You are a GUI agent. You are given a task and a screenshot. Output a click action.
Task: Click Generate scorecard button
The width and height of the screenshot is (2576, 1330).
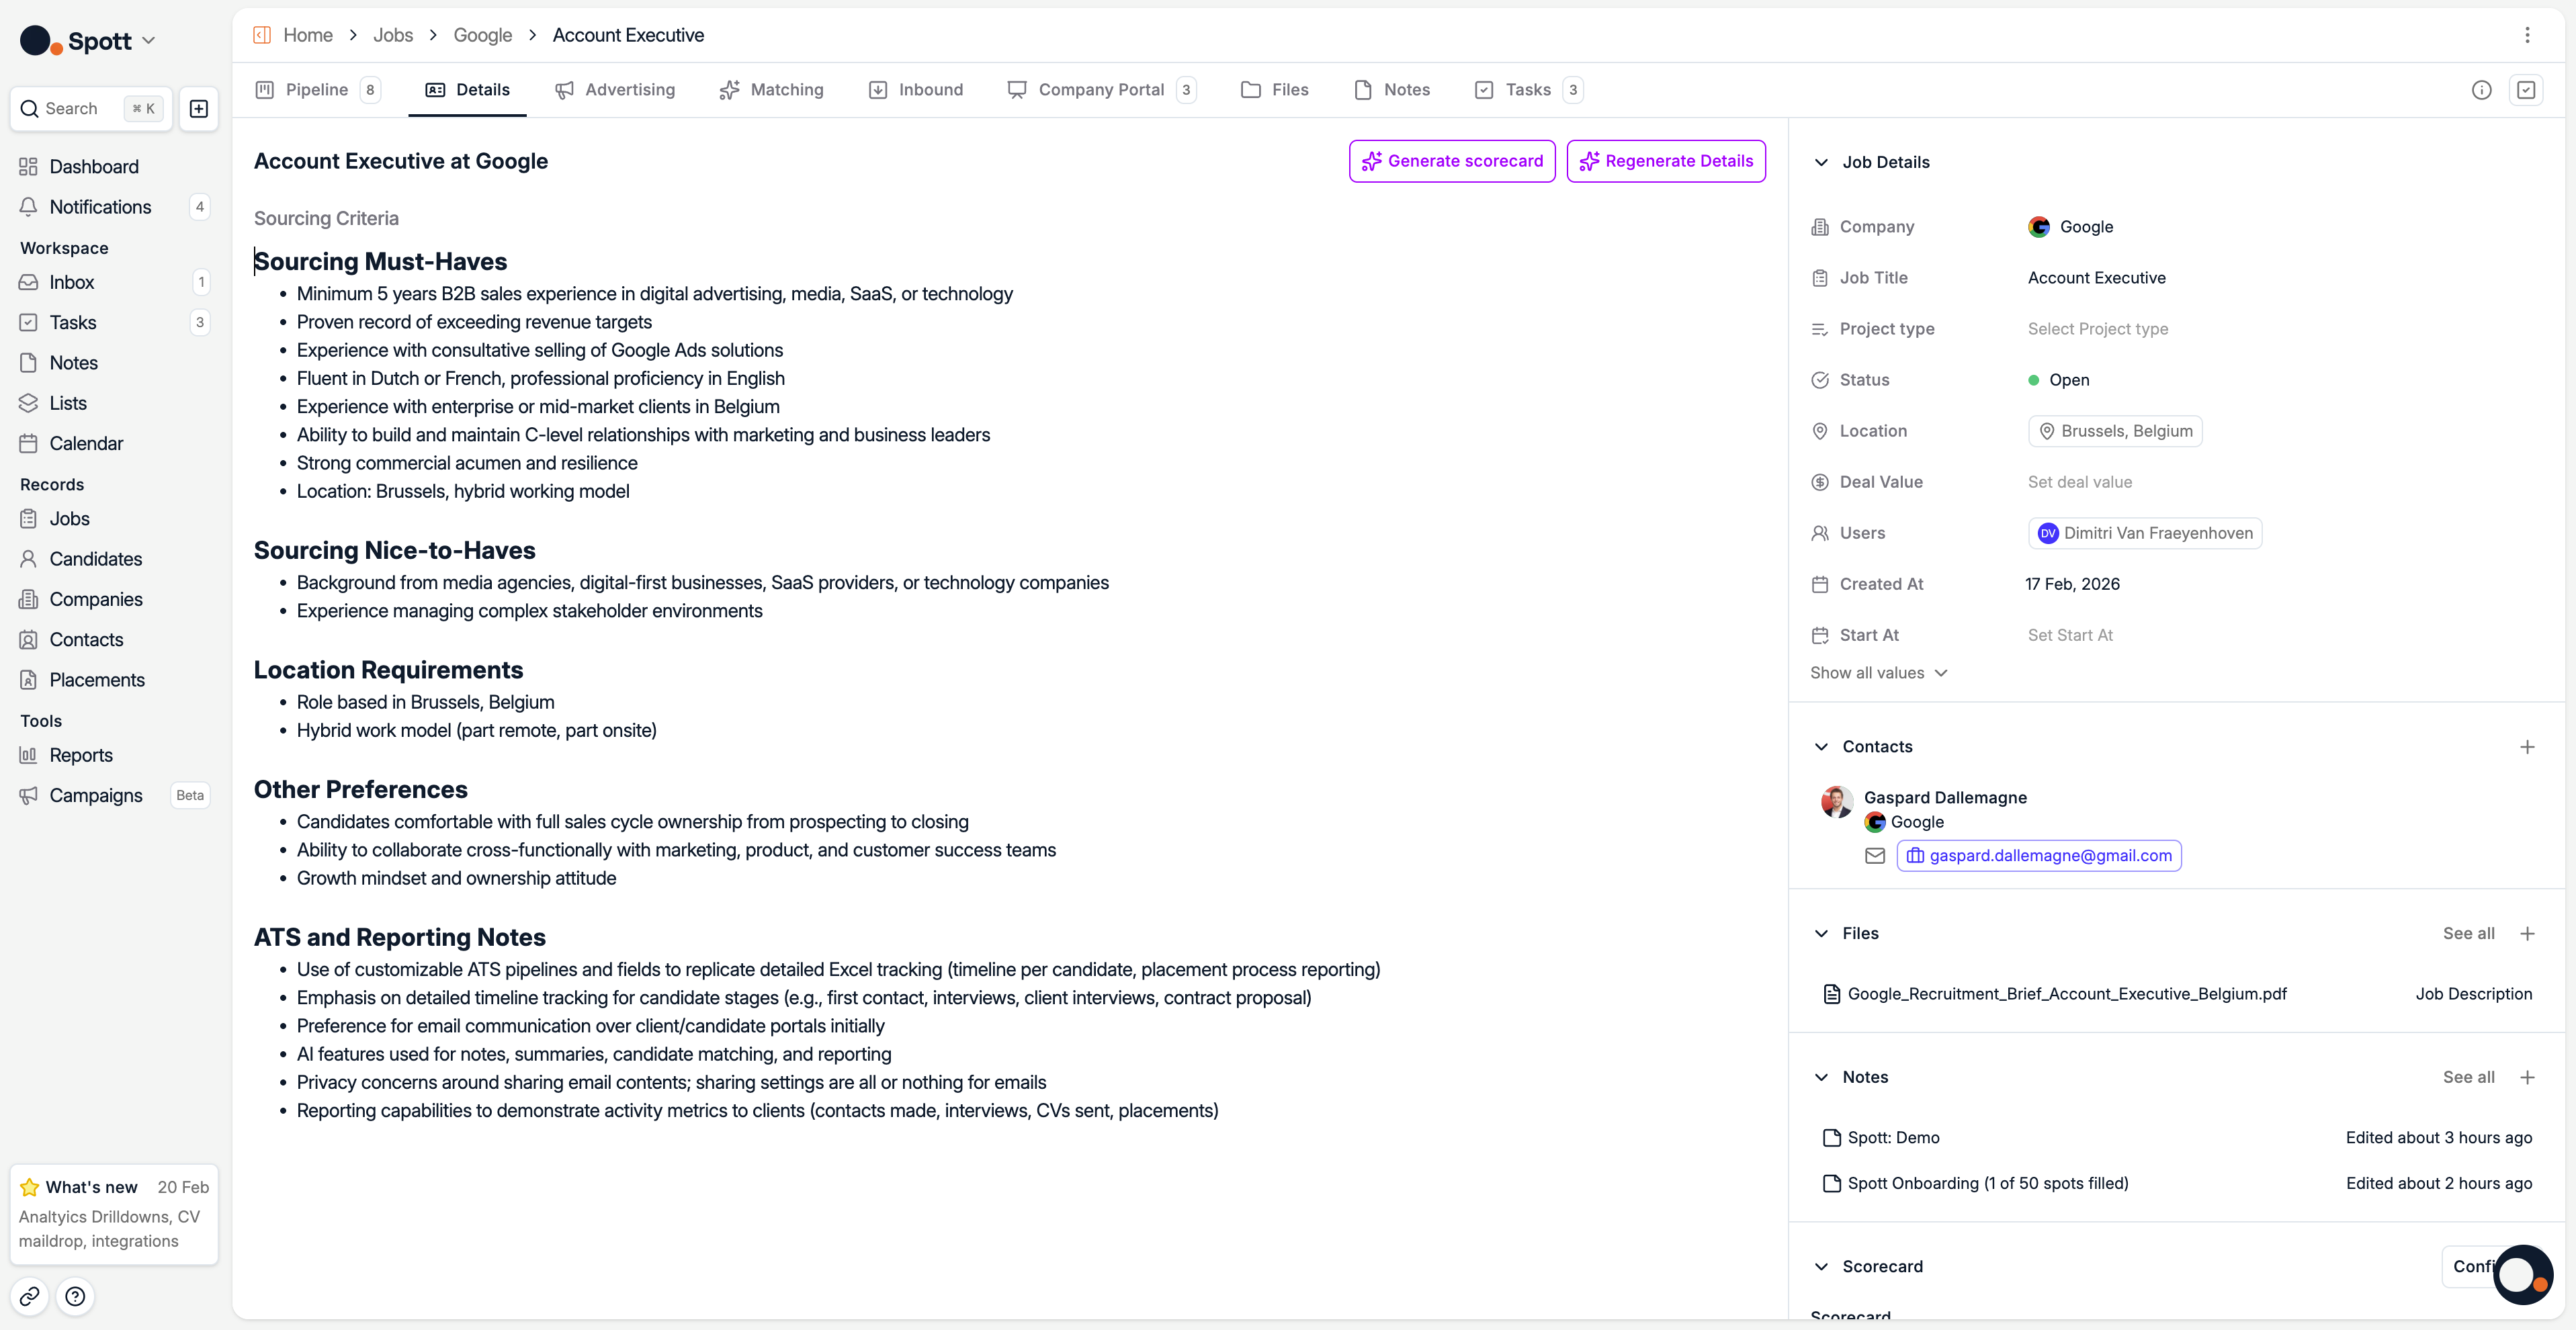tap(1452, 161)
